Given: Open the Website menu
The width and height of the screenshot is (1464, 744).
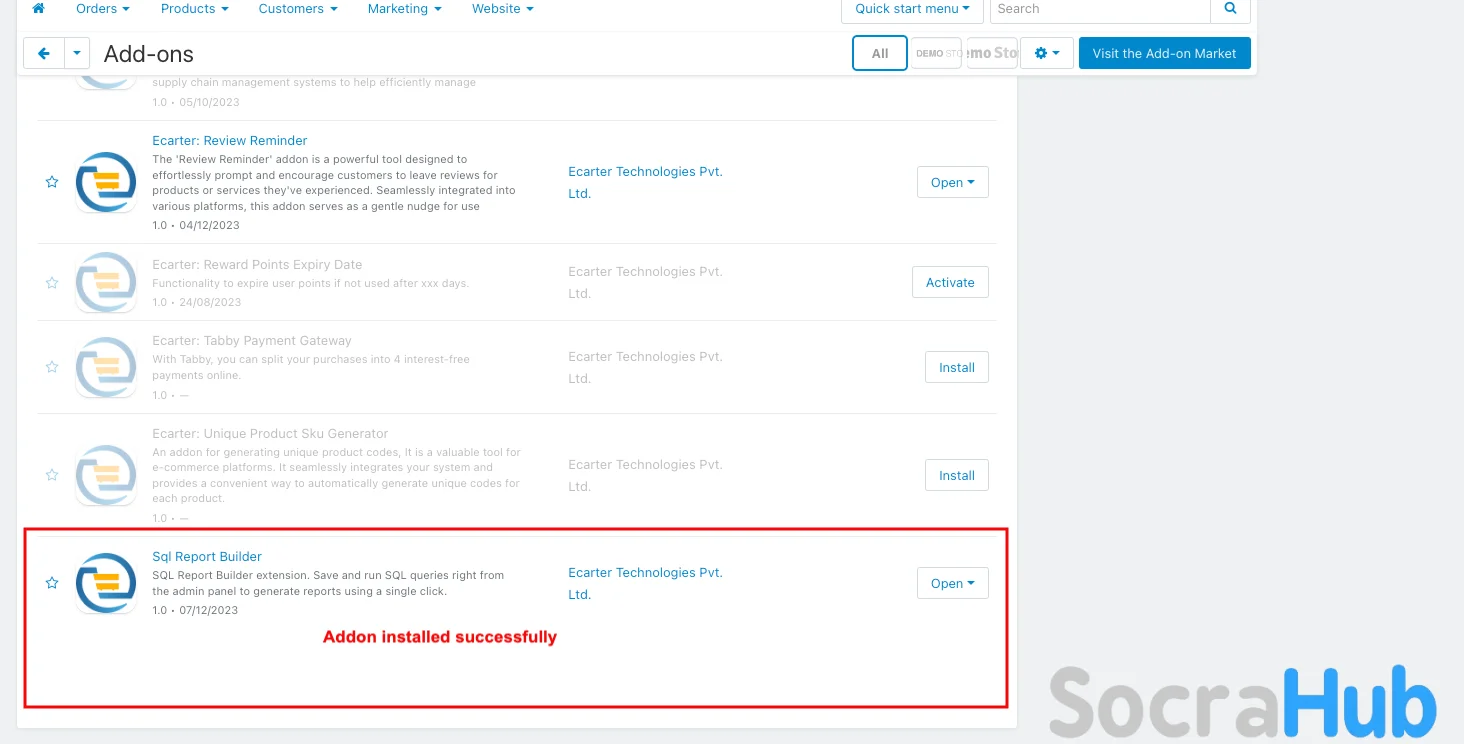Looking at the screenshot, I should click(x=503, y=9).
